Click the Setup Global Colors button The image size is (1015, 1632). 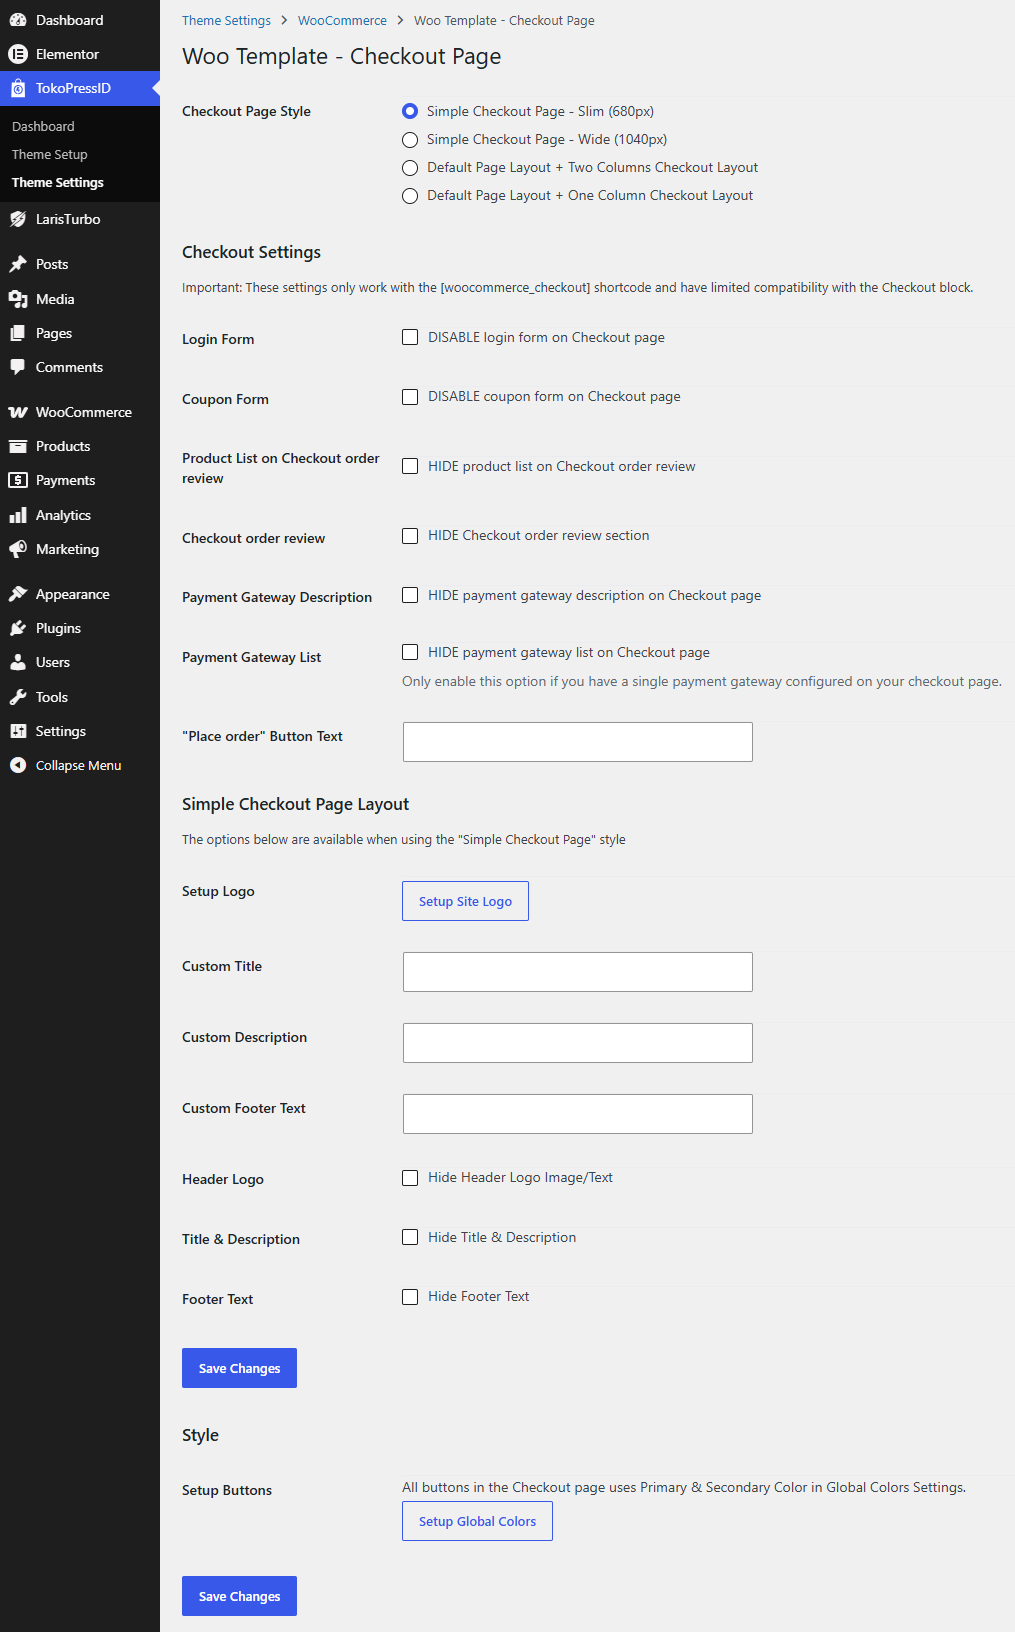(477, 1521)
